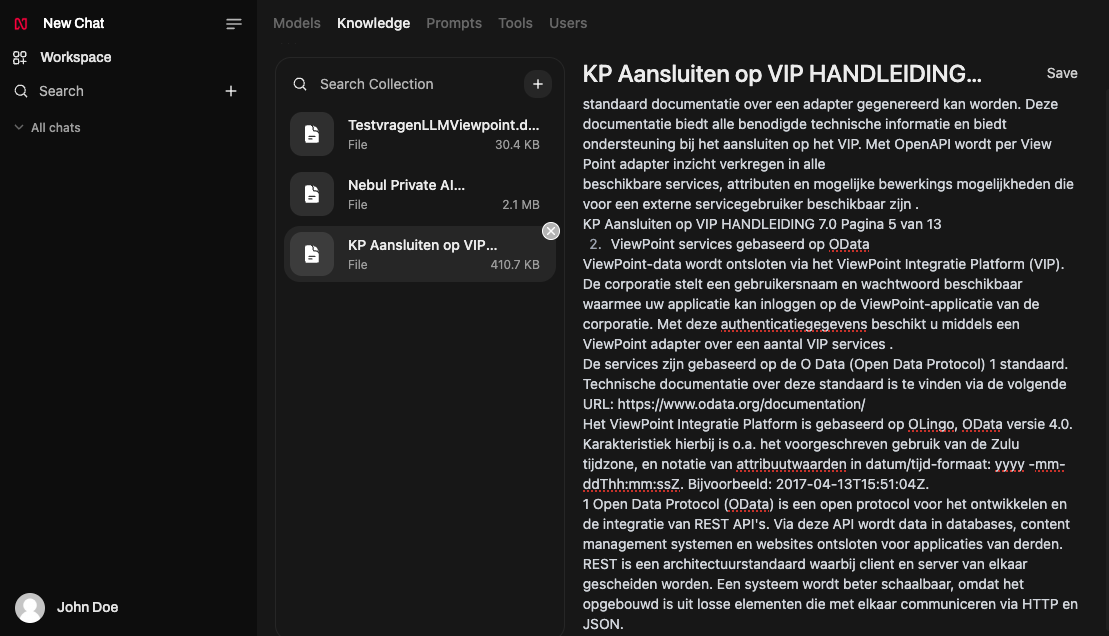Toggle the sidebar menu lines icon
The height and width of the screenshot is (636, 1109).
pos(233,24)
